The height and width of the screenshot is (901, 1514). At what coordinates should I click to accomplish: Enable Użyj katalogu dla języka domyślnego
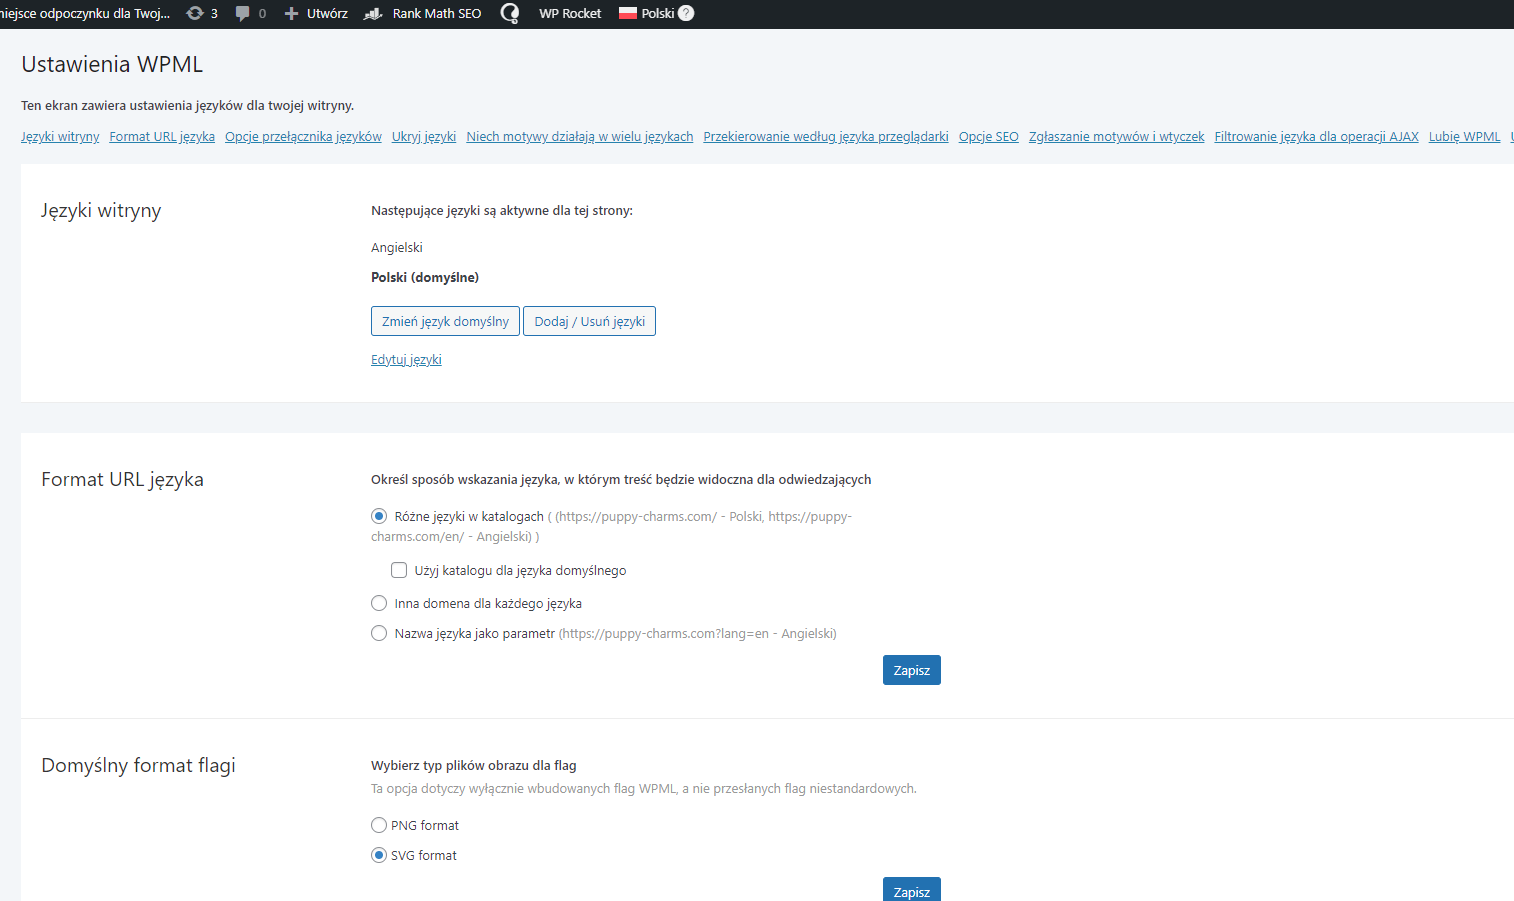click(399, 570)
